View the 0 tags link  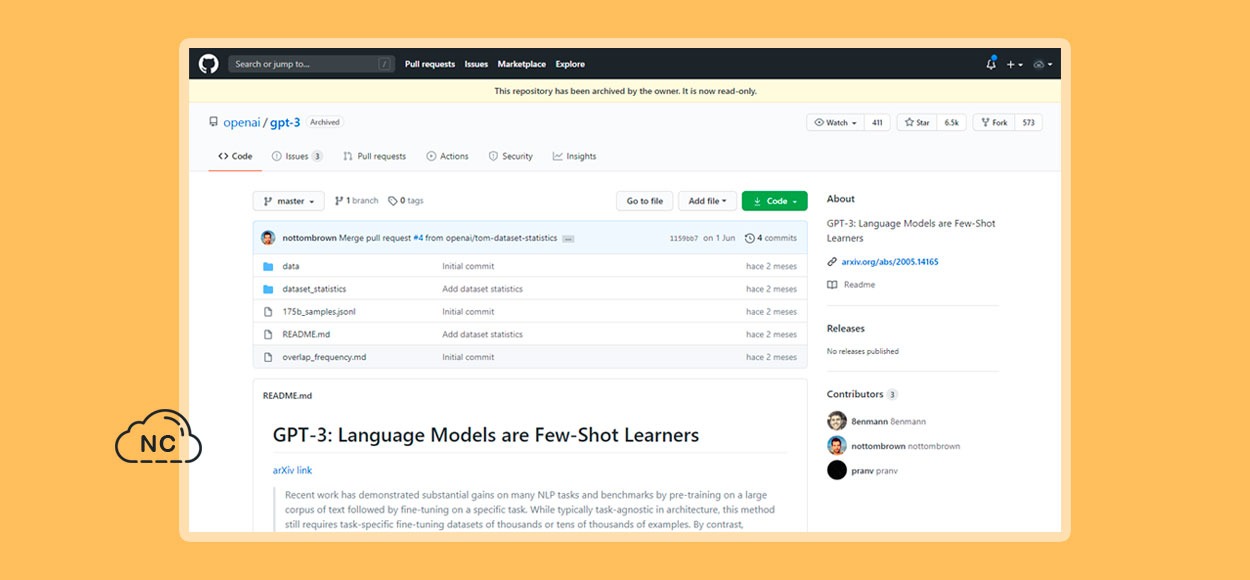(x=406, y=201)
